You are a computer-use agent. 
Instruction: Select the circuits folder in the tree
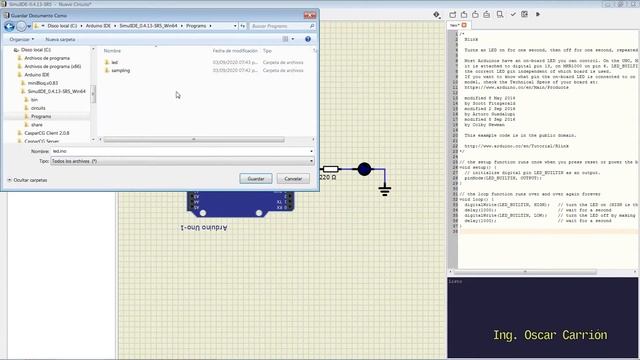click(38, 108)
